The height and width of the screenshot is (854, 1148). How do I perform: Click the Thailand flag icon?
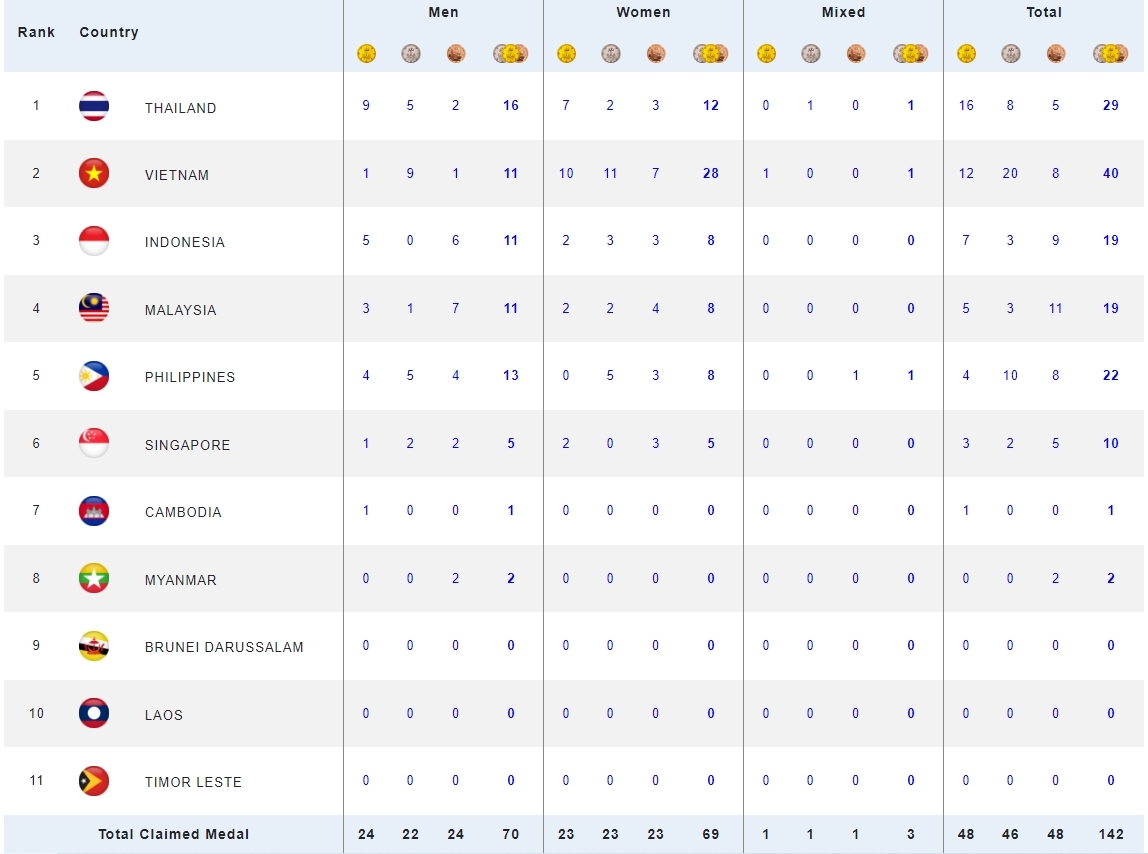pos(94,105)
